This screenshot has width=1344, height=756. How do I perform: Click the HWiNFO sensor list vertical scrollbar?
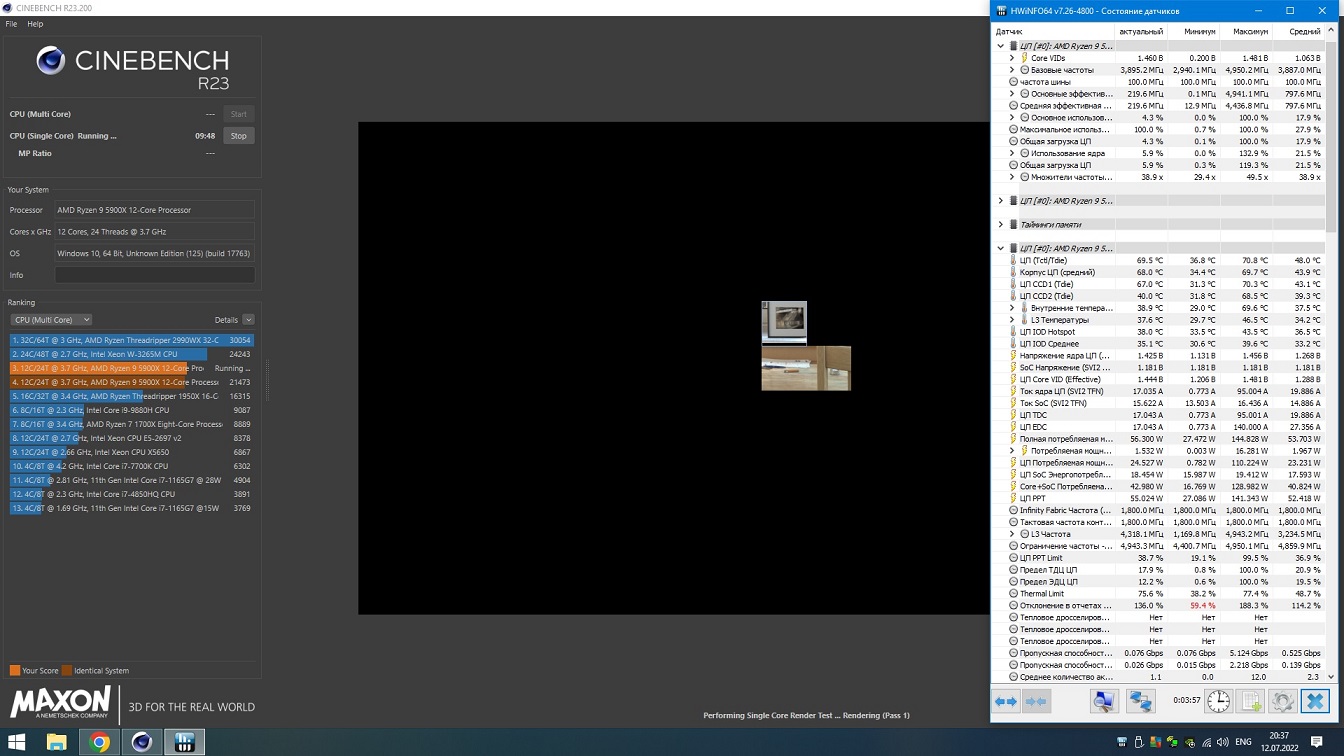[x=1330, y=136]
